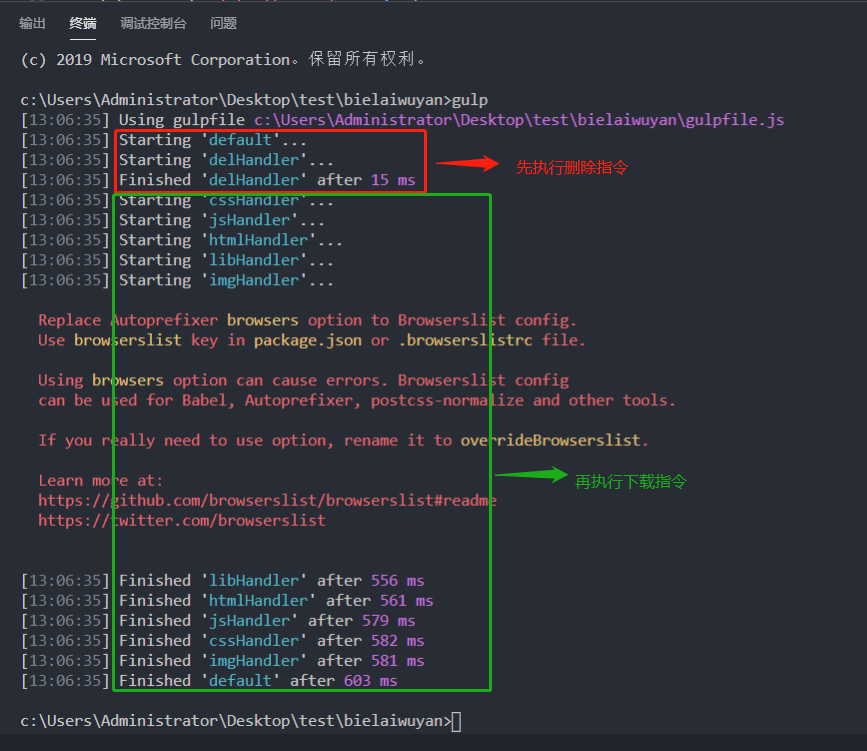Click the 'Using browsers option can cause errors' line
The image size is (867, 751).
[x=304, y=380]
